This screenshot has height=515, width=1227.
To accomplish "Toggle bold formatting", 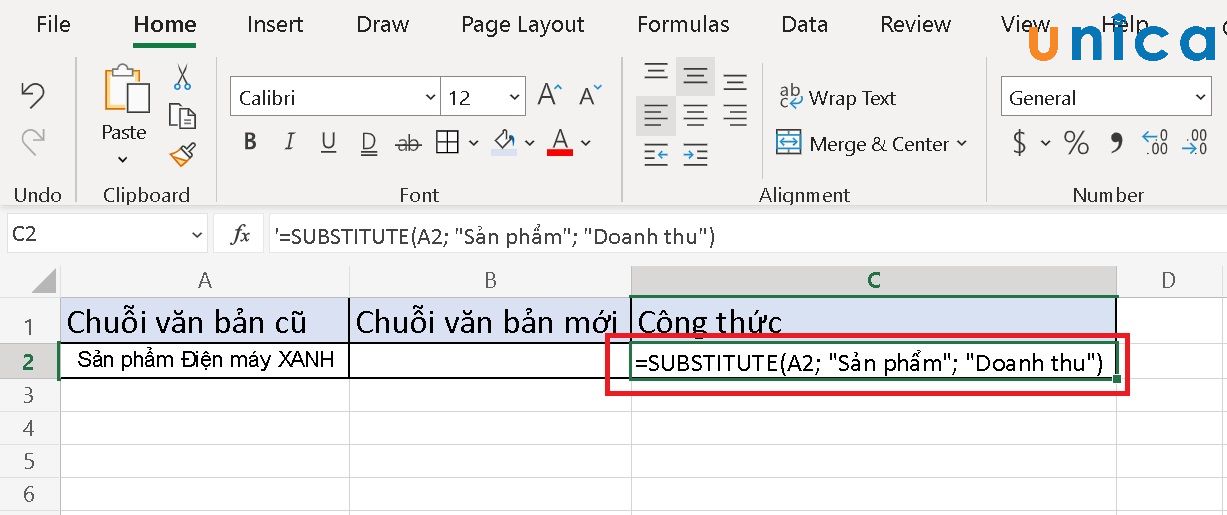I will point(250,143).
